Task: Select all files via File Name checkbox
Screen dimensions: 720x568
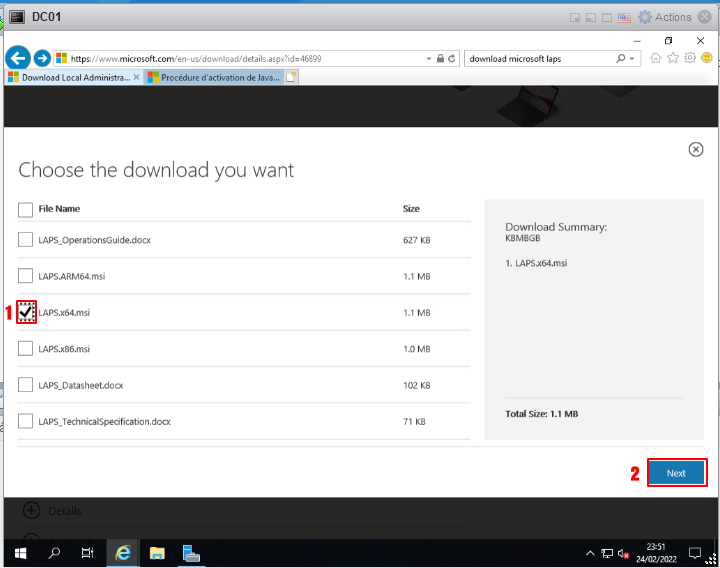Action: point(26,209)
